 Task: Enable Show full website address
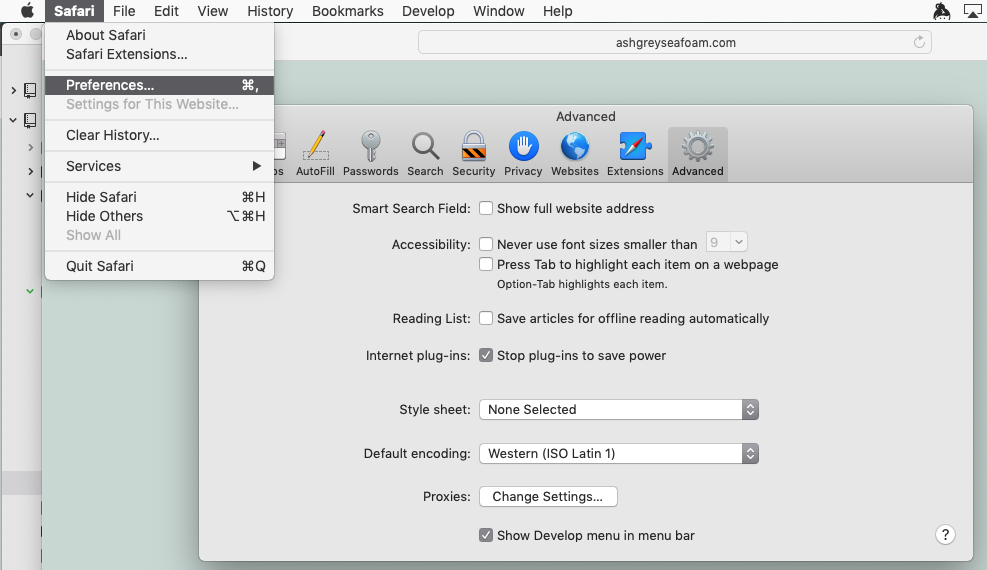pos(486,208)
